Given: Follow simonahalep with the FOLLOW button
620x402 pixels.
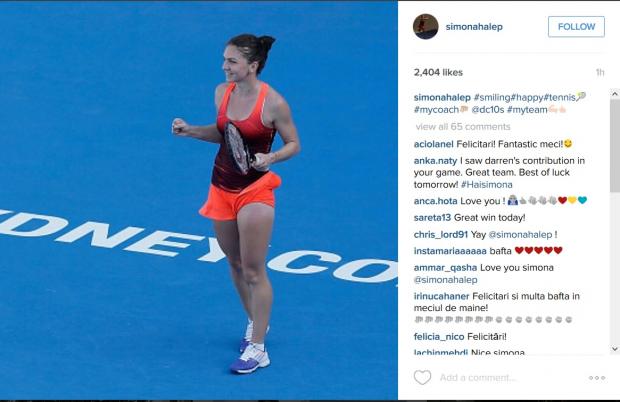Looking at the screenshot, I should (x=576, y=26).
